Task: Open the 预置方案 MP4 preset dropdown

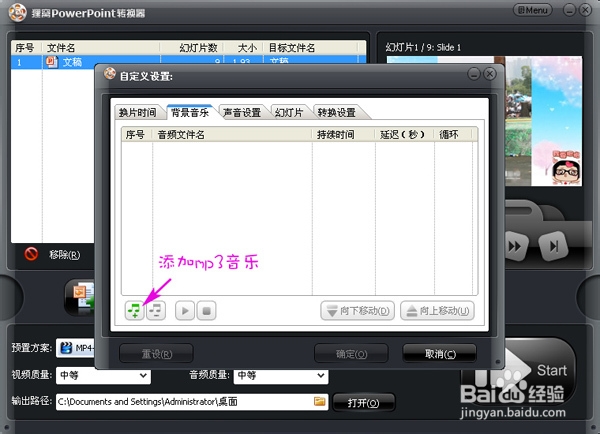Action: coord(76,348)
